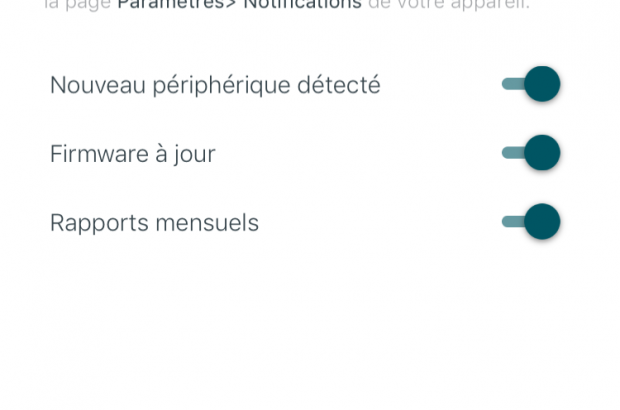Disable the Firmware à jour switch
This screenshot has height=410, width=620.
pyautogui.click(x=530, y=154)
